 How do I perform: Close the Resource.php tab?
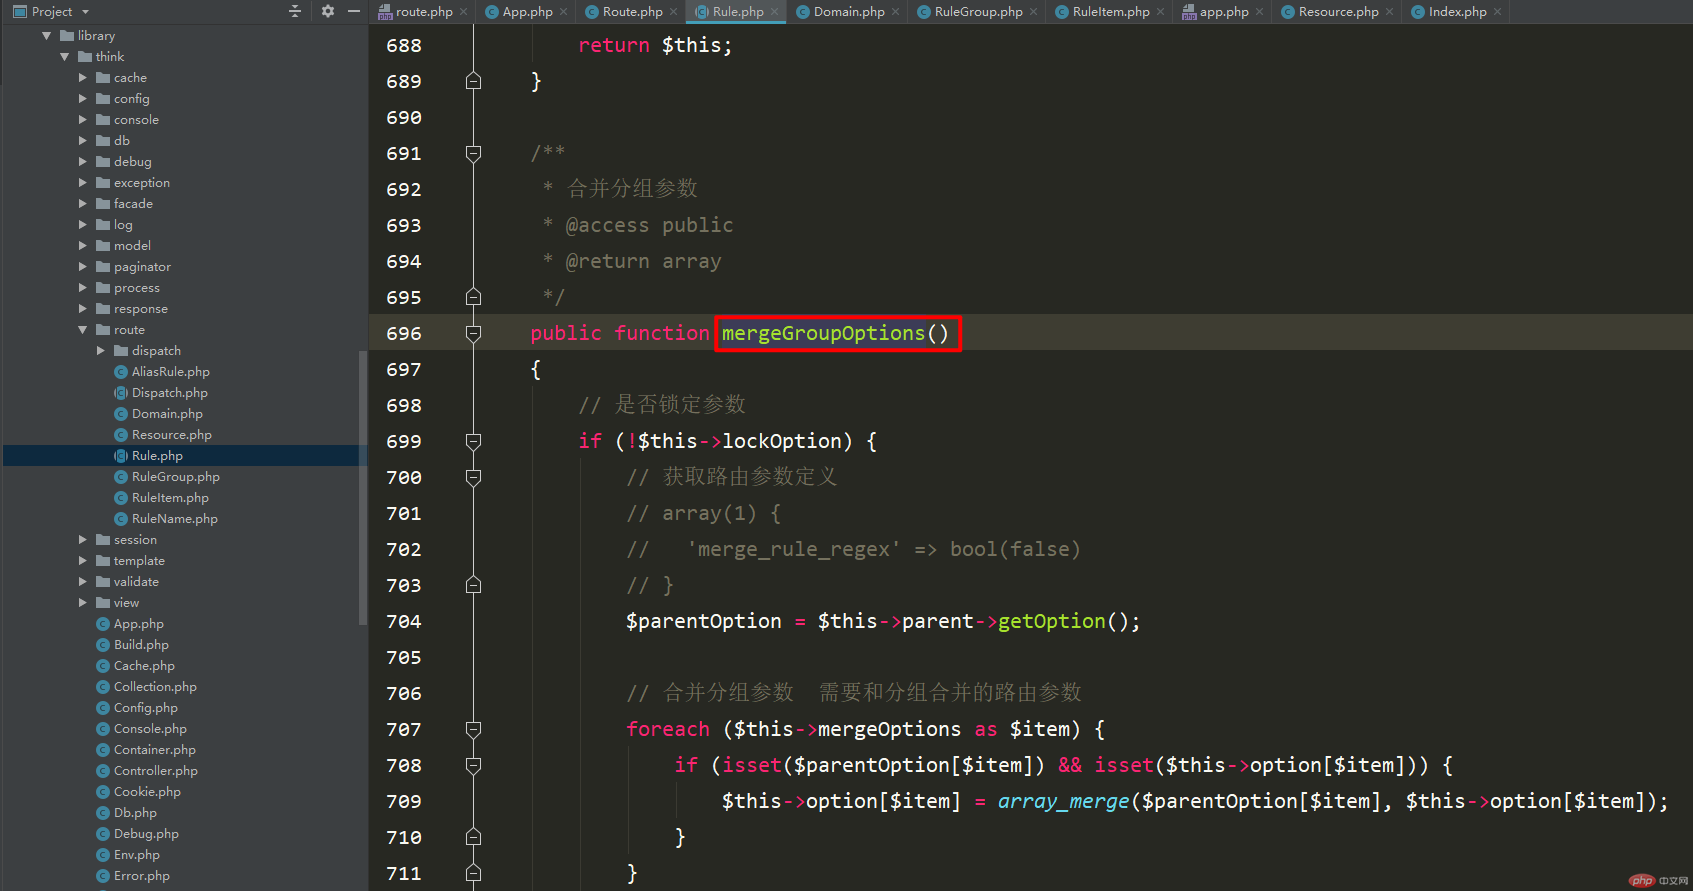(1390, 12)
